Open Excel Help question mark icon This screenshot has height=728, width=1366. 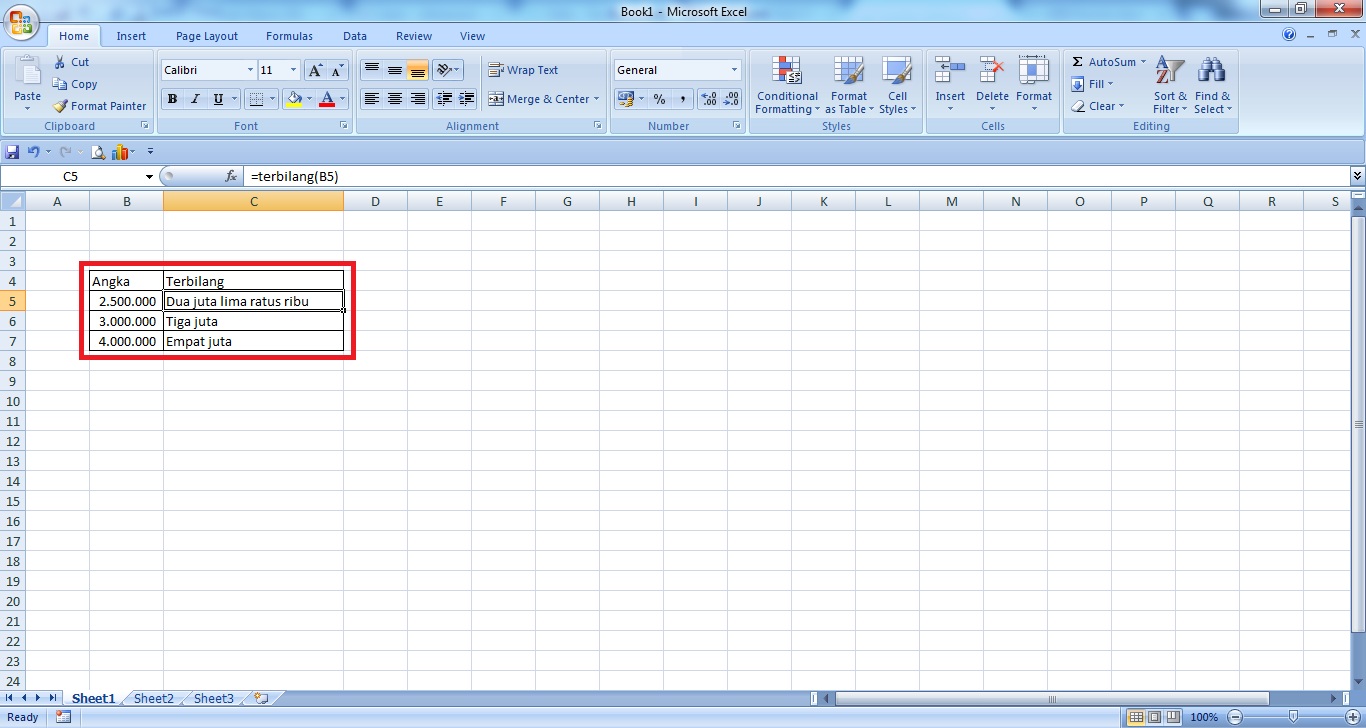(x=1289, y=35)
